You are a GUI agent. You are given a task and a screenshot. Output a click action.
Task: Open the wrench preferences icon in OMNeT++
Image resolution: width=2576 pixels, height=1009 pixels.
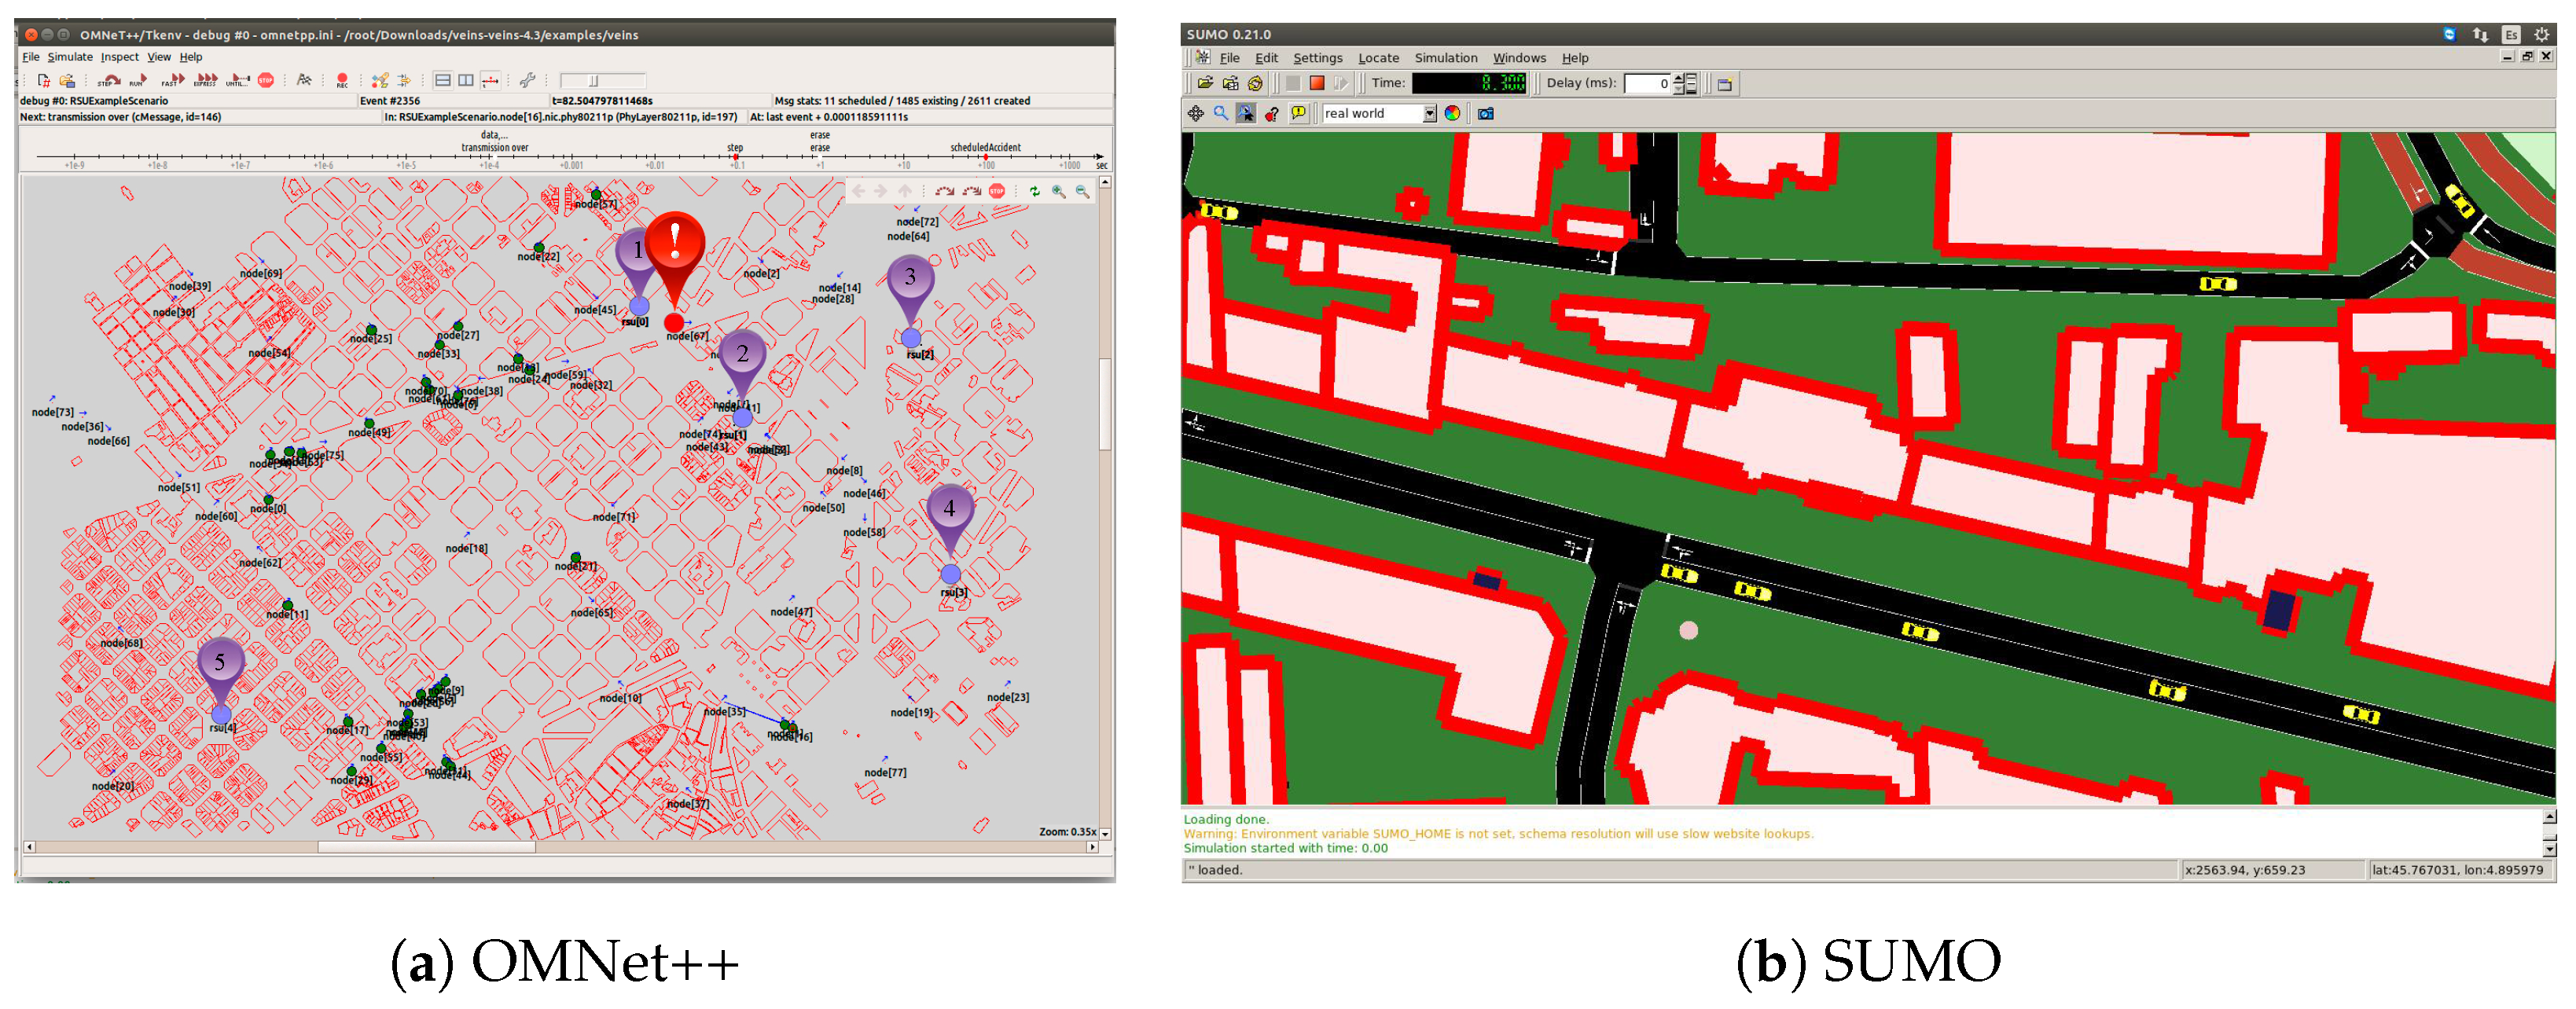528,80
